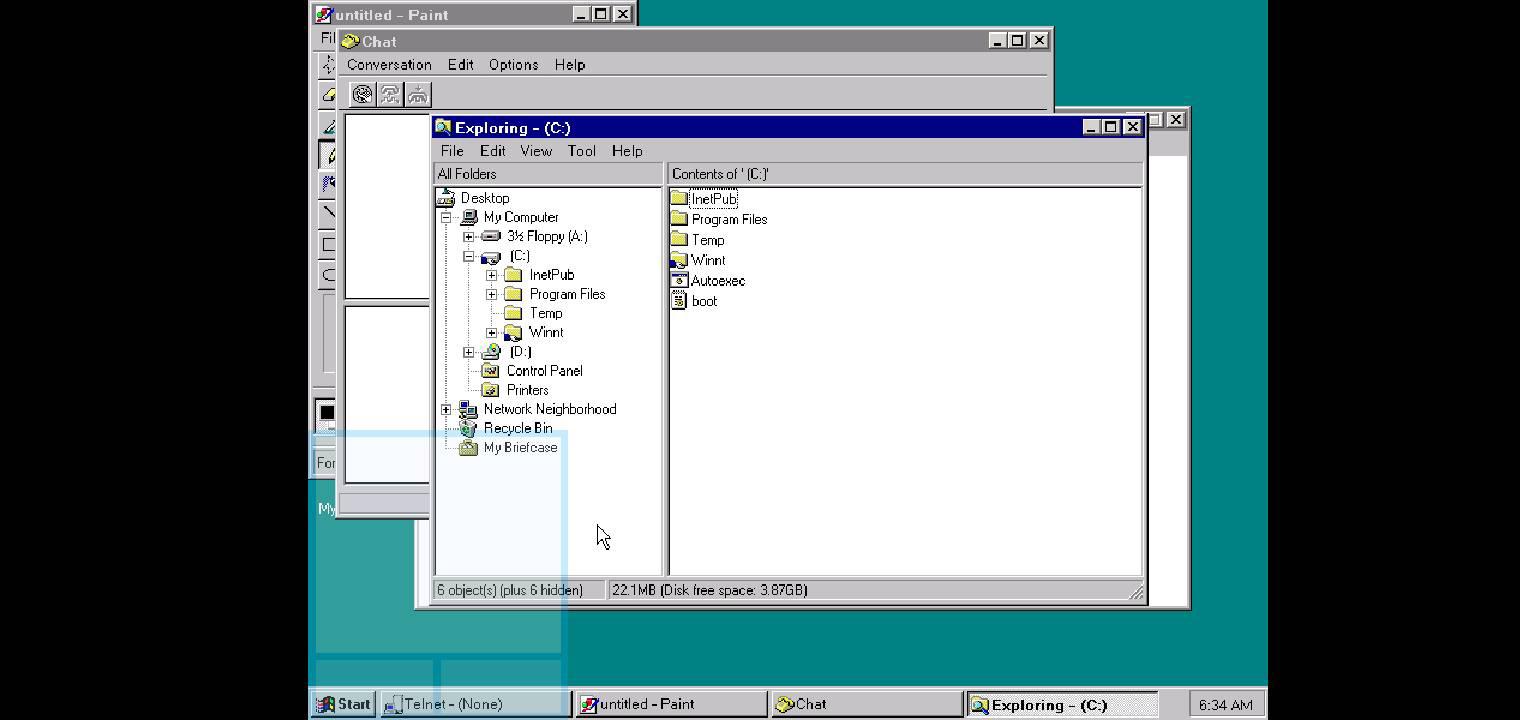Click the Exploring window title bar icon
Image resolution: width=1520 pixels, height=720 pixels.
443,127
